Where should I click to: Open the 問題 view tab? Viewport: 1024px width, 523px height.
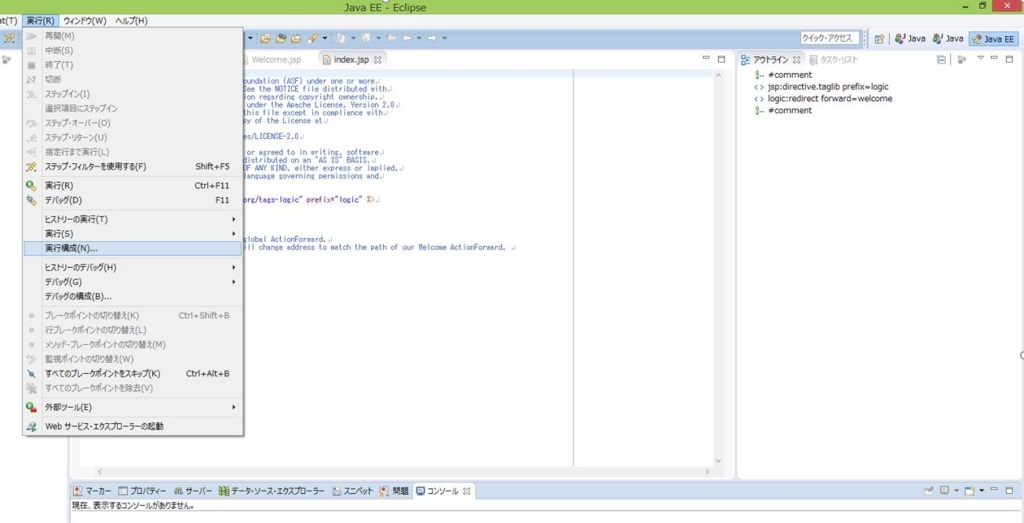394,491
